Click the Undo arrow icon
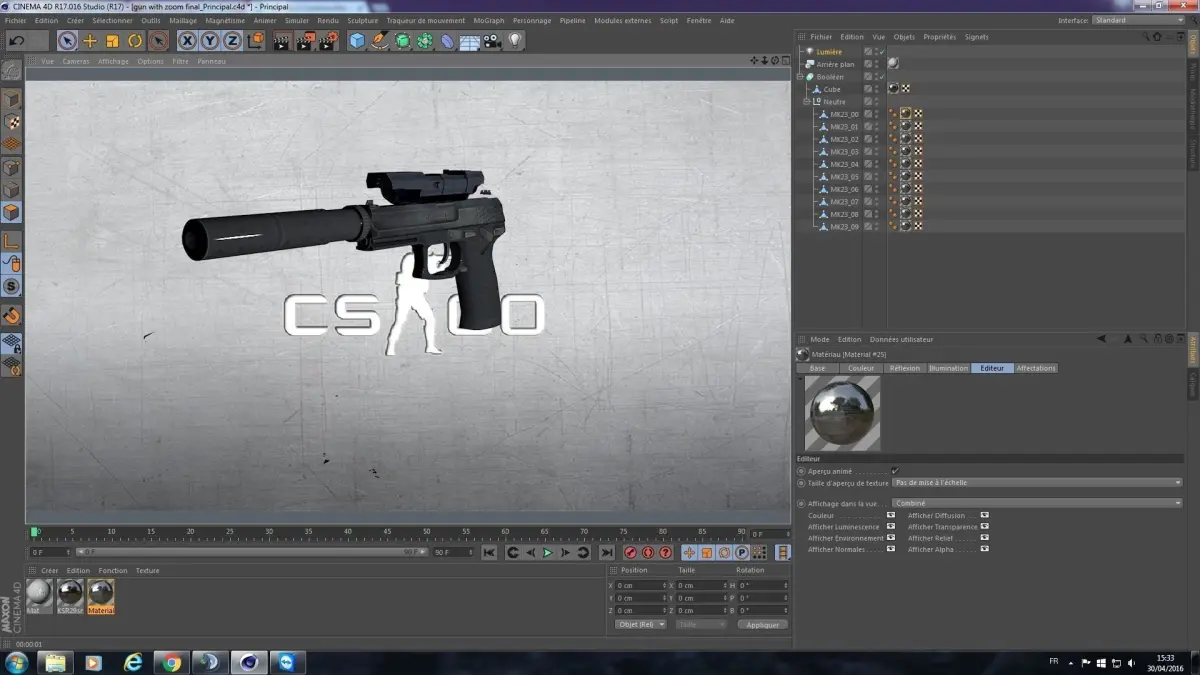The width and height of the screenshot is (1200, 675). coord(17,41)
